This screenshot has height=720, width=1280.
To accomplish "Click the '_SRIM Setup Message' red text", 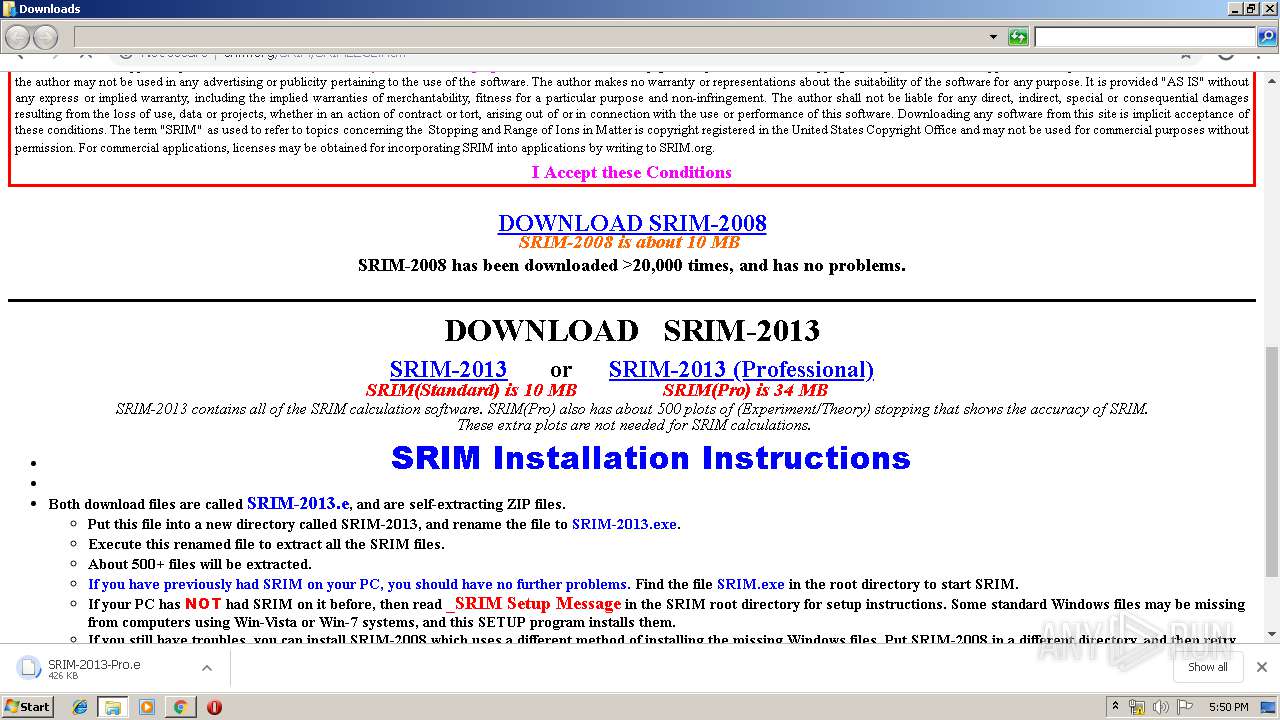I will (x=533, y=604).
